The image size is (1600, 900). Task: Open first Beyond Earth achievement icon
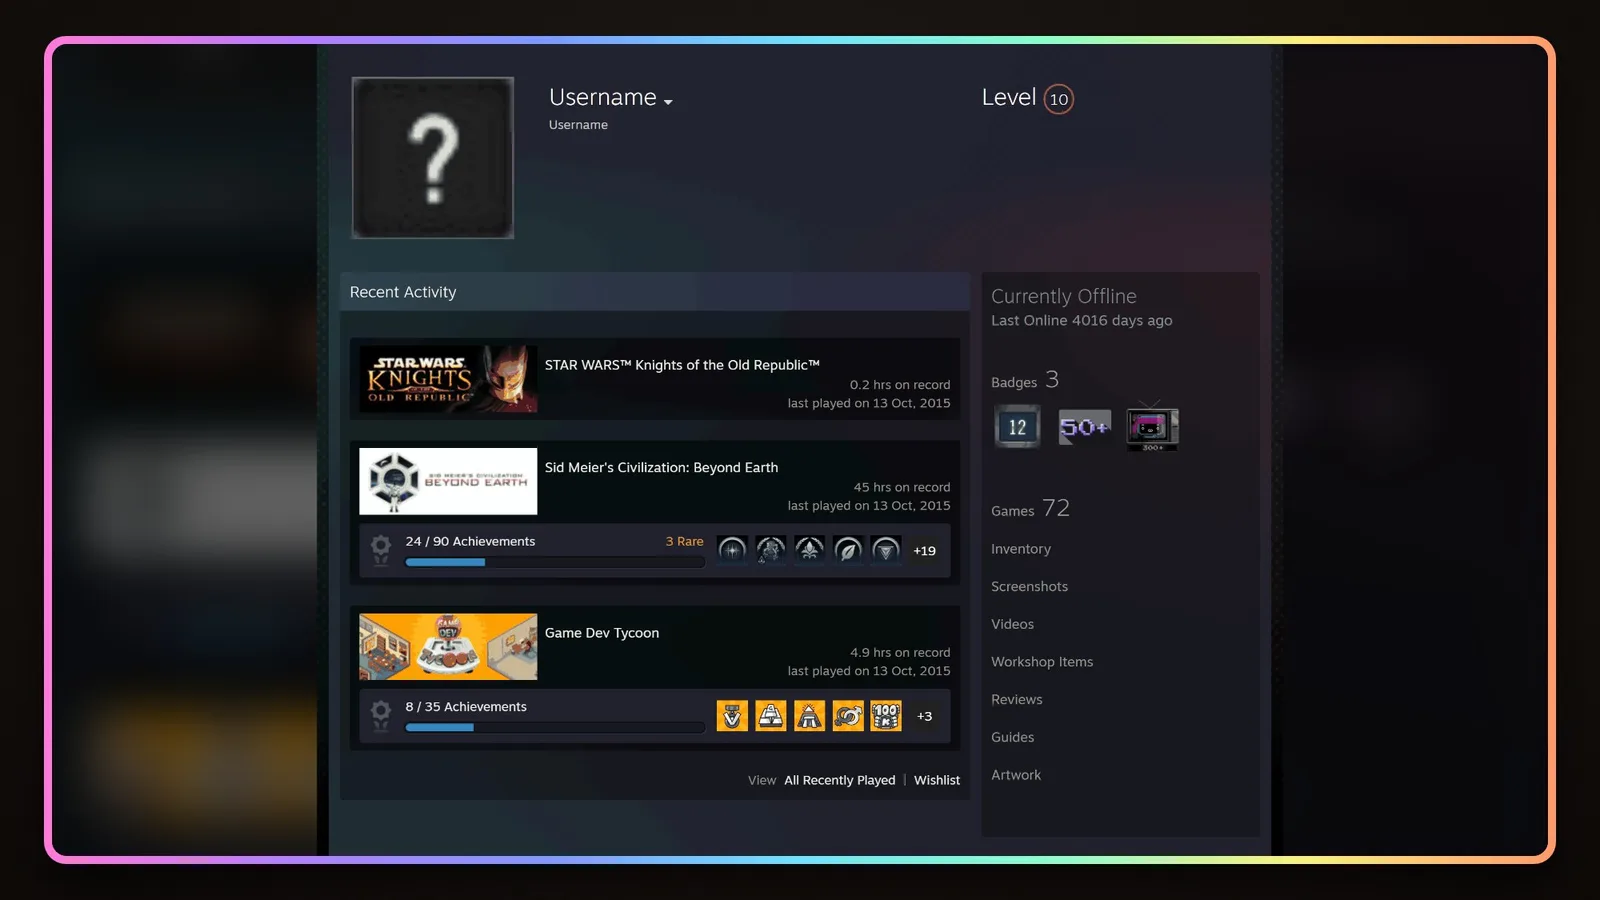(732, 550)
